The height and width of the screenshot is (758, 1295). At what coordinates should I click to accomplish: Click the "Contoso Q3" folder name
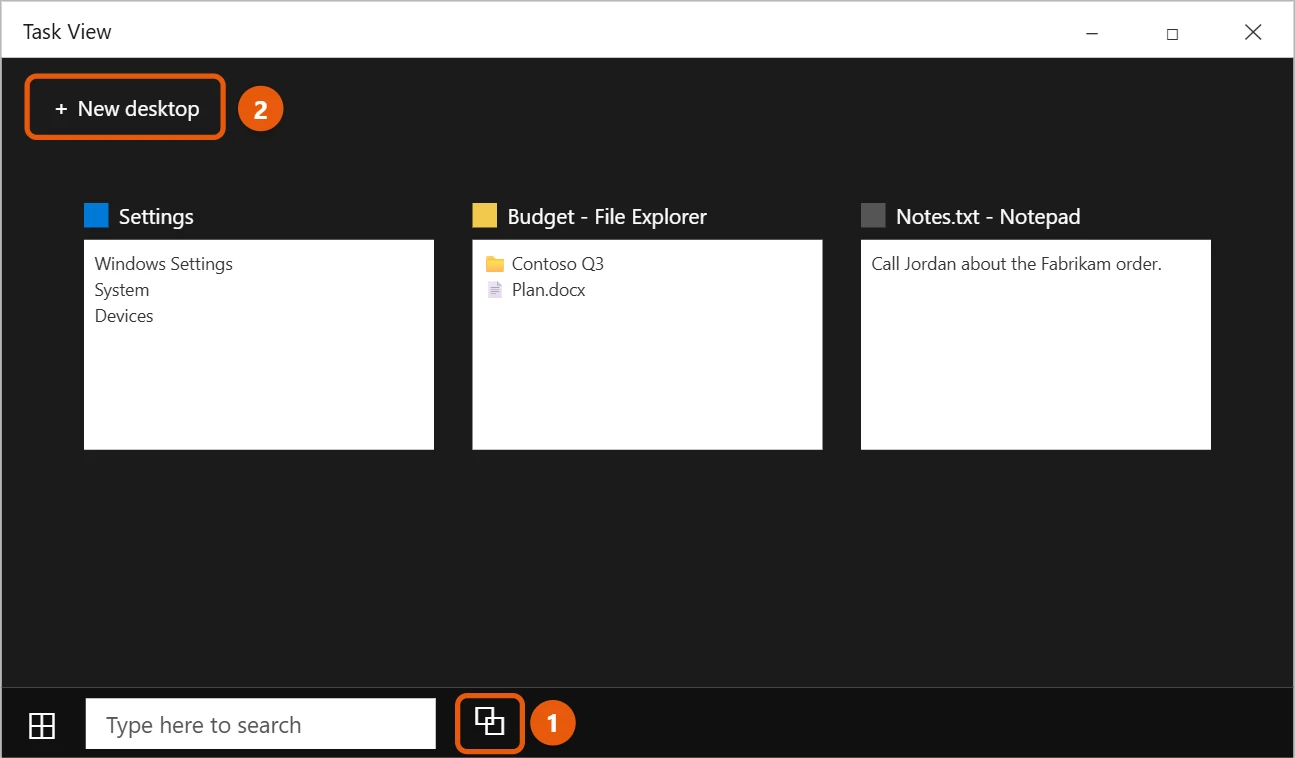click(558, 264)
